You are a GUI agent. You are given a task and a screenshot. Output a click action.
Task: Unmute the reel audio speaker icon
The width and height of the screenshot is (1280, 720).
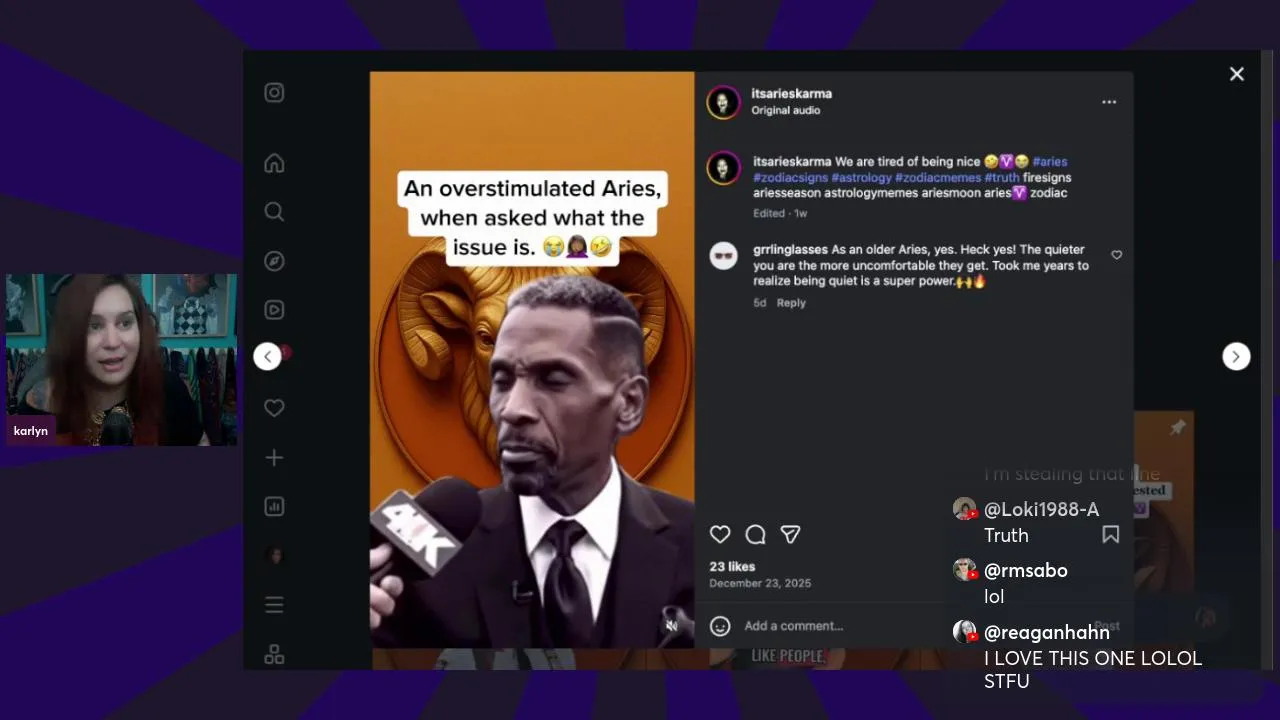point(672,626)
